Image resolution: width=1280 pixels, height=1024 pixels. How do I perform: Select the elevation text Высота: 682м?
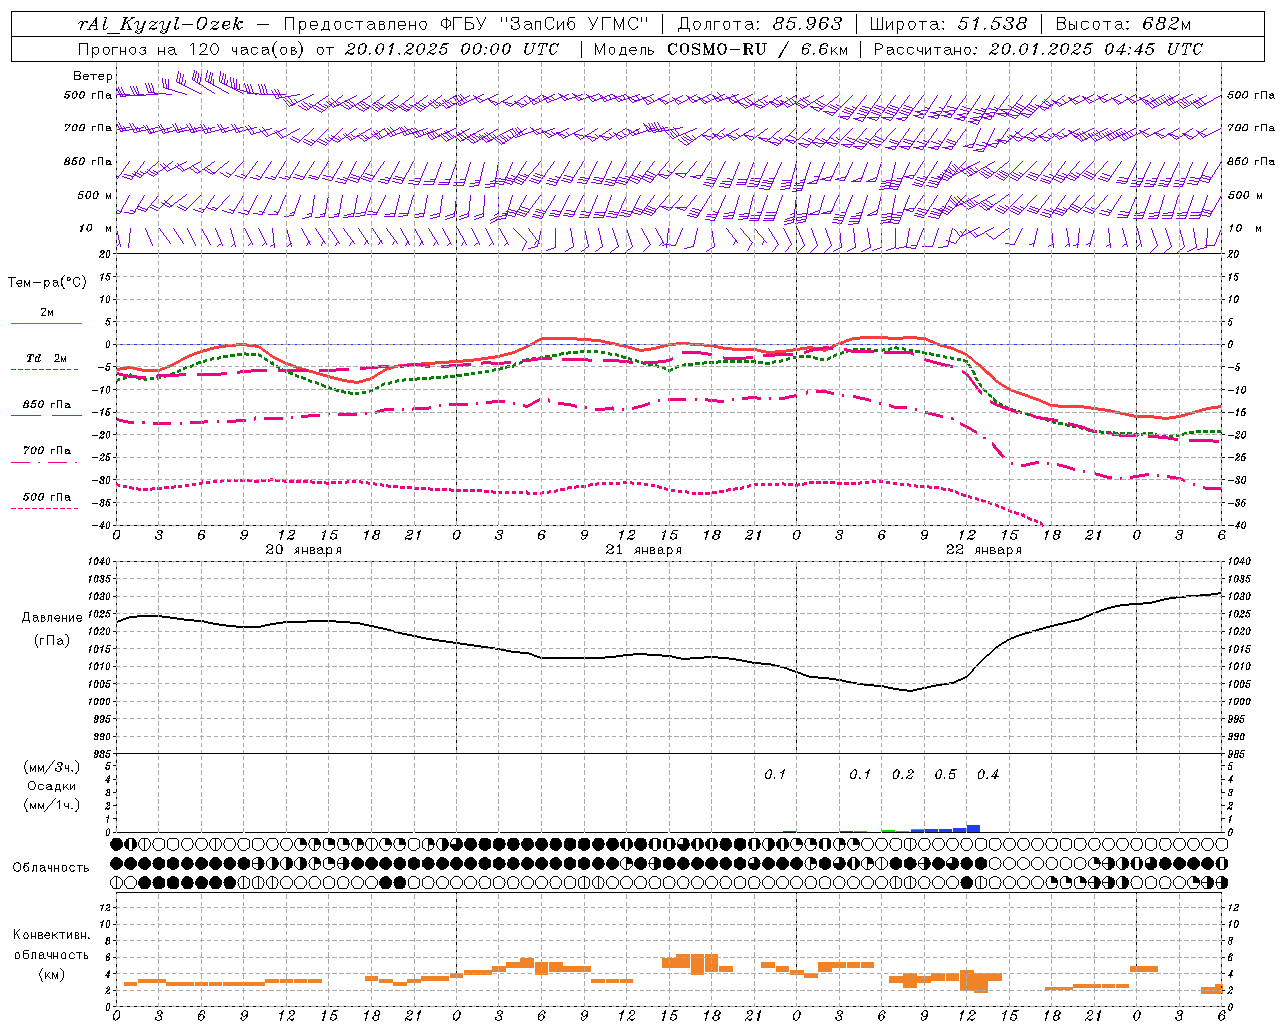1123,24
